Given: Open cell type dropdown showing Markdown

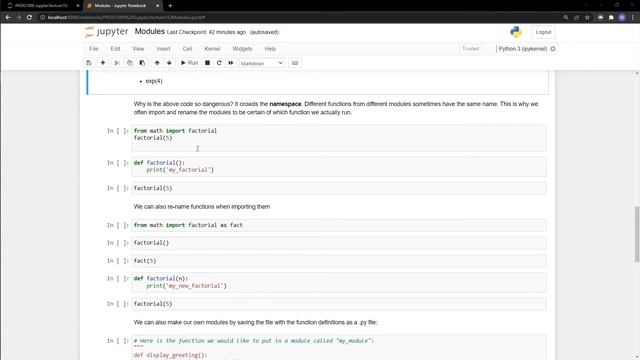Looking at the screenshot, I should click(x=262, y=63).
